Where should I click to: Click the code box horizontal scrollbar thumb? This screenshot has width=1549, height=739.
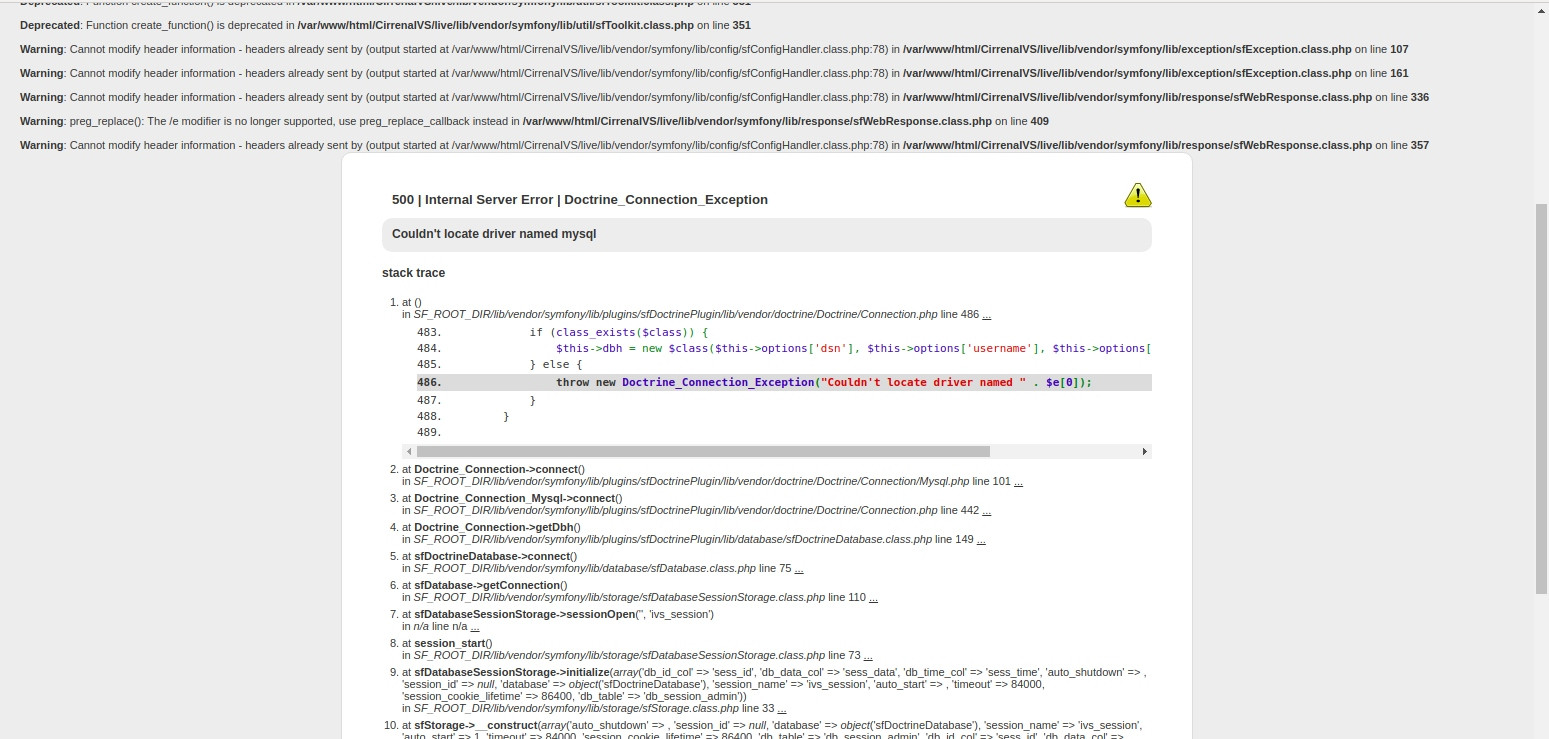click(x=703, y=452)
